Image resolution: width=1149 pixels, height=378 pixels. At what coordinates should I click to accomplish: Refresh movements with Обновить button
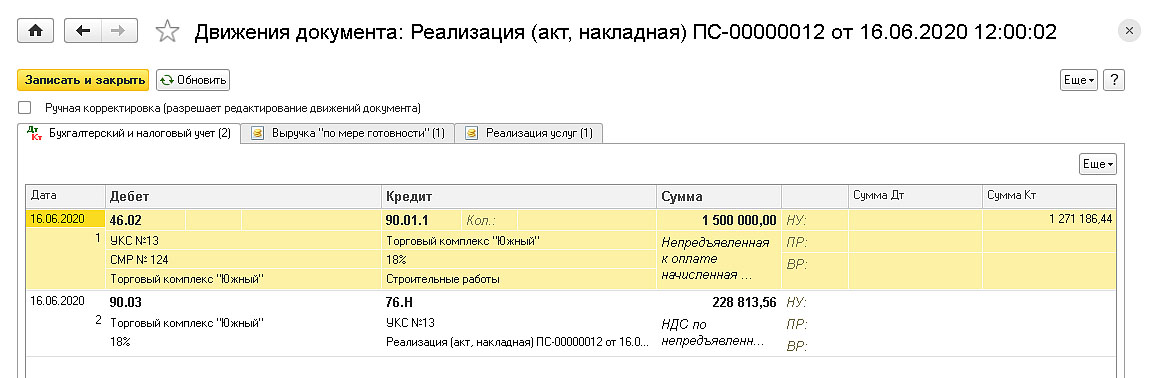(193, 80)
